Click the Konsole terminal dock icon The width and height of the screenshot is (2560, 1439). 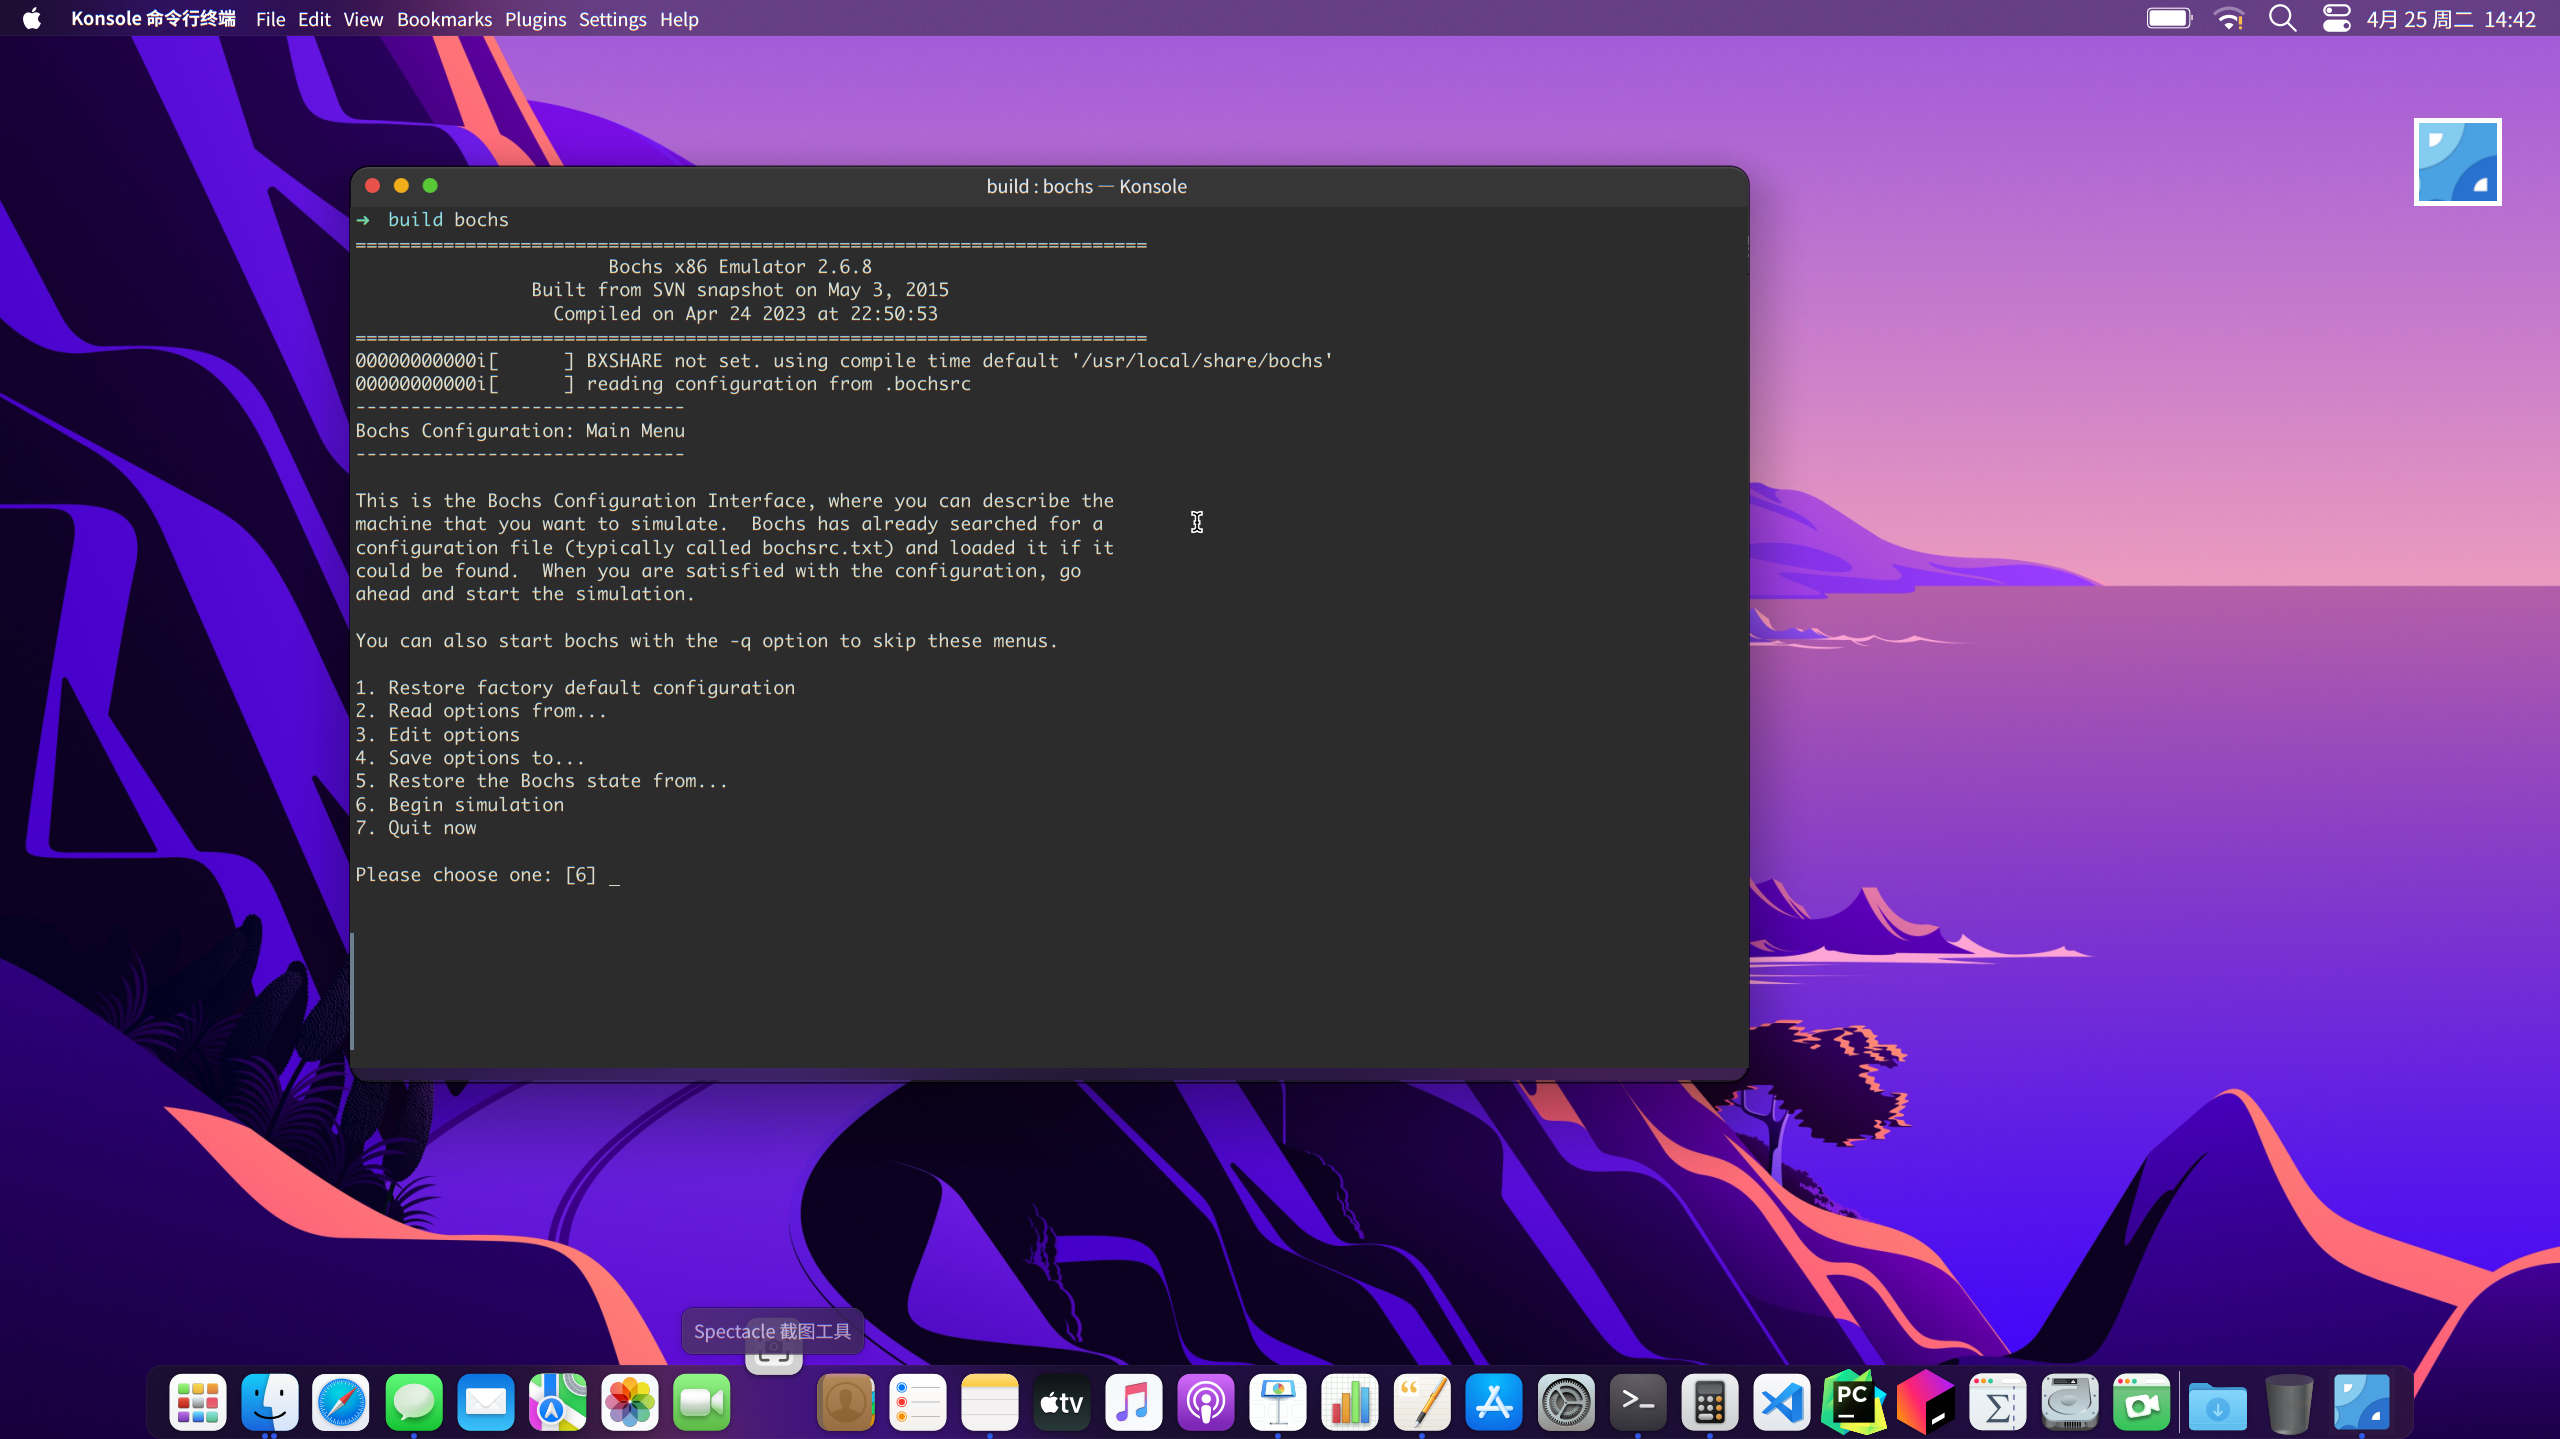[1638, 1402]
